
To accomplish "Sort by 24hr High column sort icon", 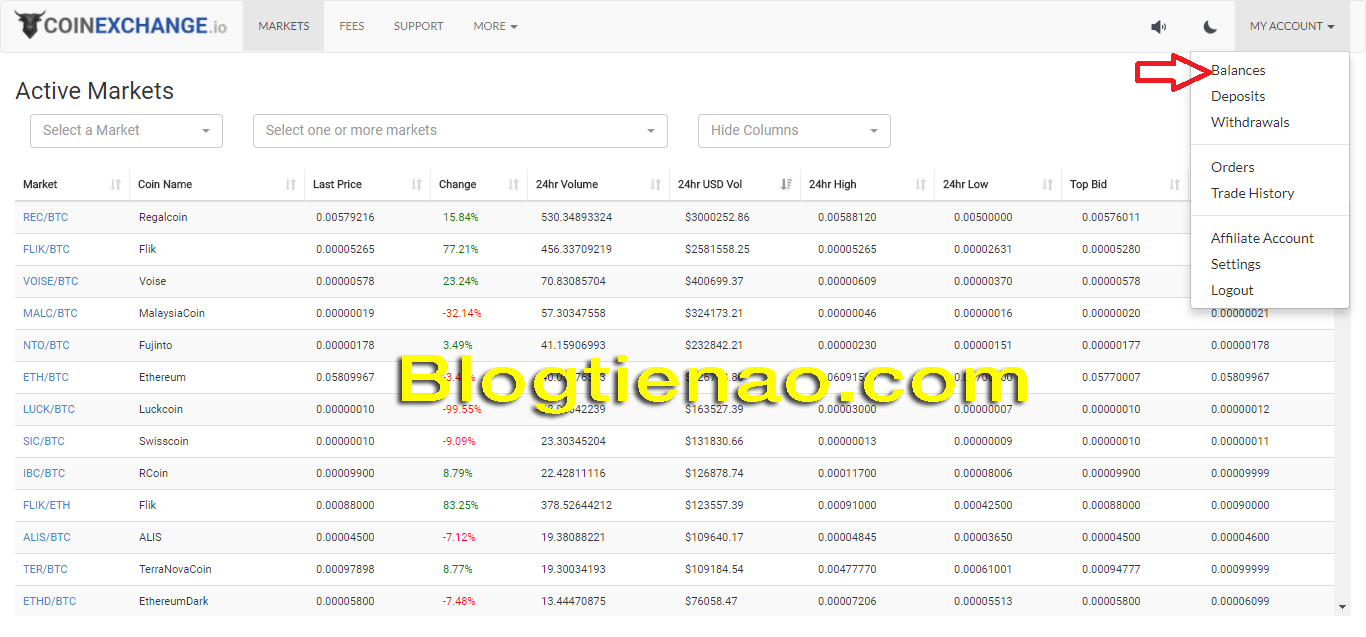I will pyautogui.click(x=921, y=185).
